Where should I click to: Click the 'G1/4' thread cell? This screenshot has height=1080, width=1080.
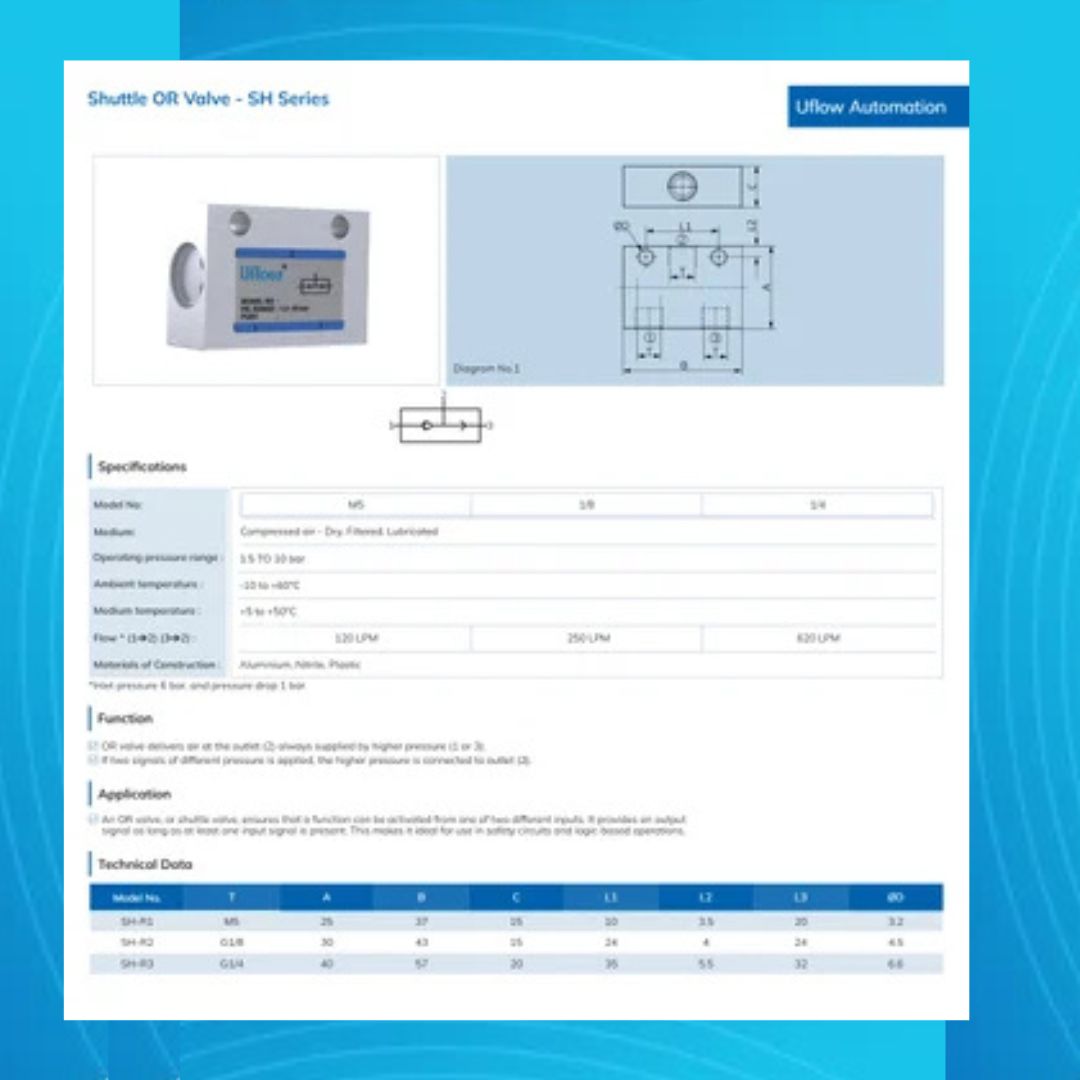(231, 964)
